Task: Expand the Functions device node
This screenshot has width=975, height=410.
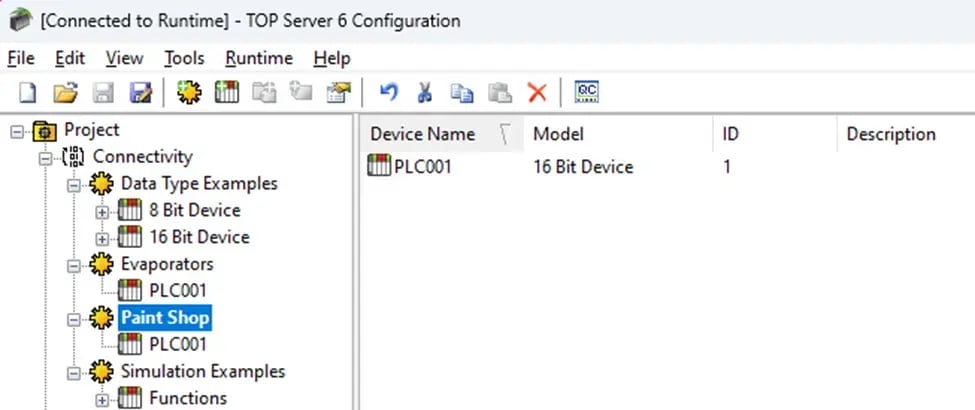Action: click(x=101, y=399)
